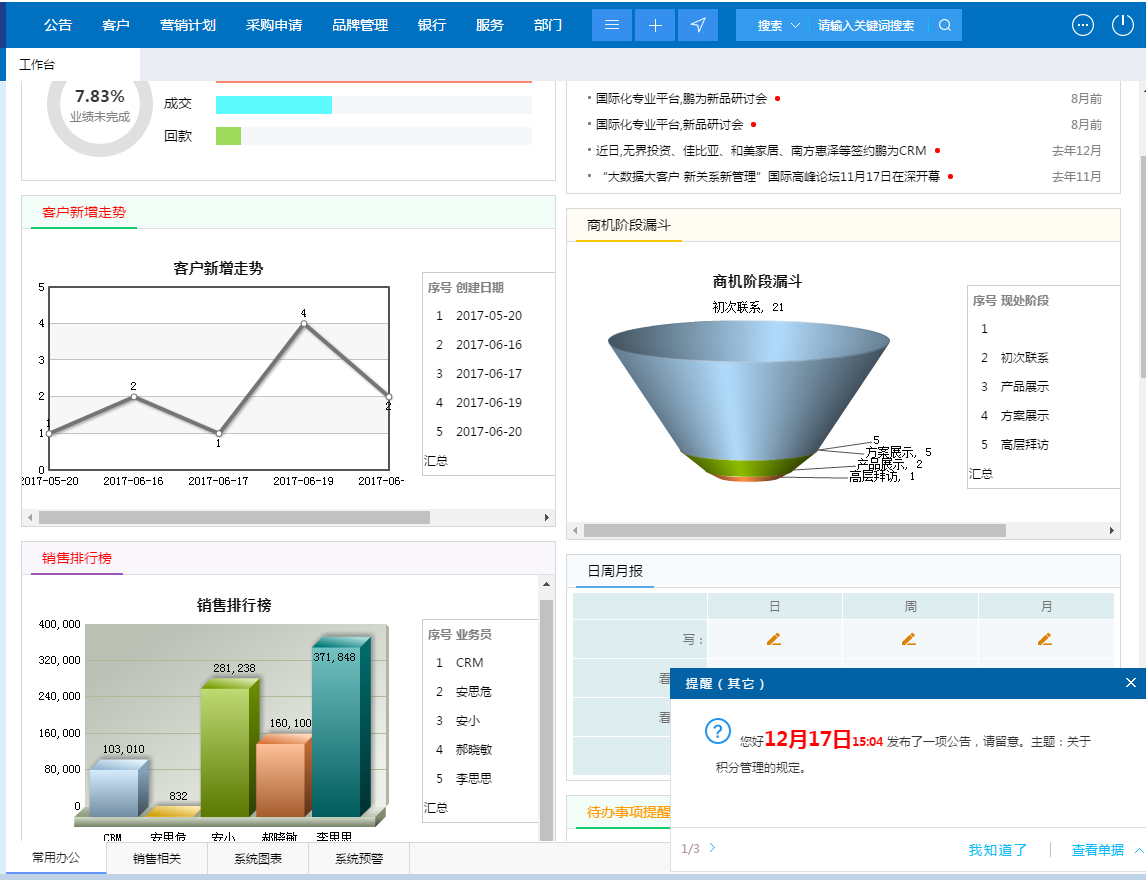Click the 成交 progress bar
This screenshot has width=1146, height=880.
coord(274,103)
